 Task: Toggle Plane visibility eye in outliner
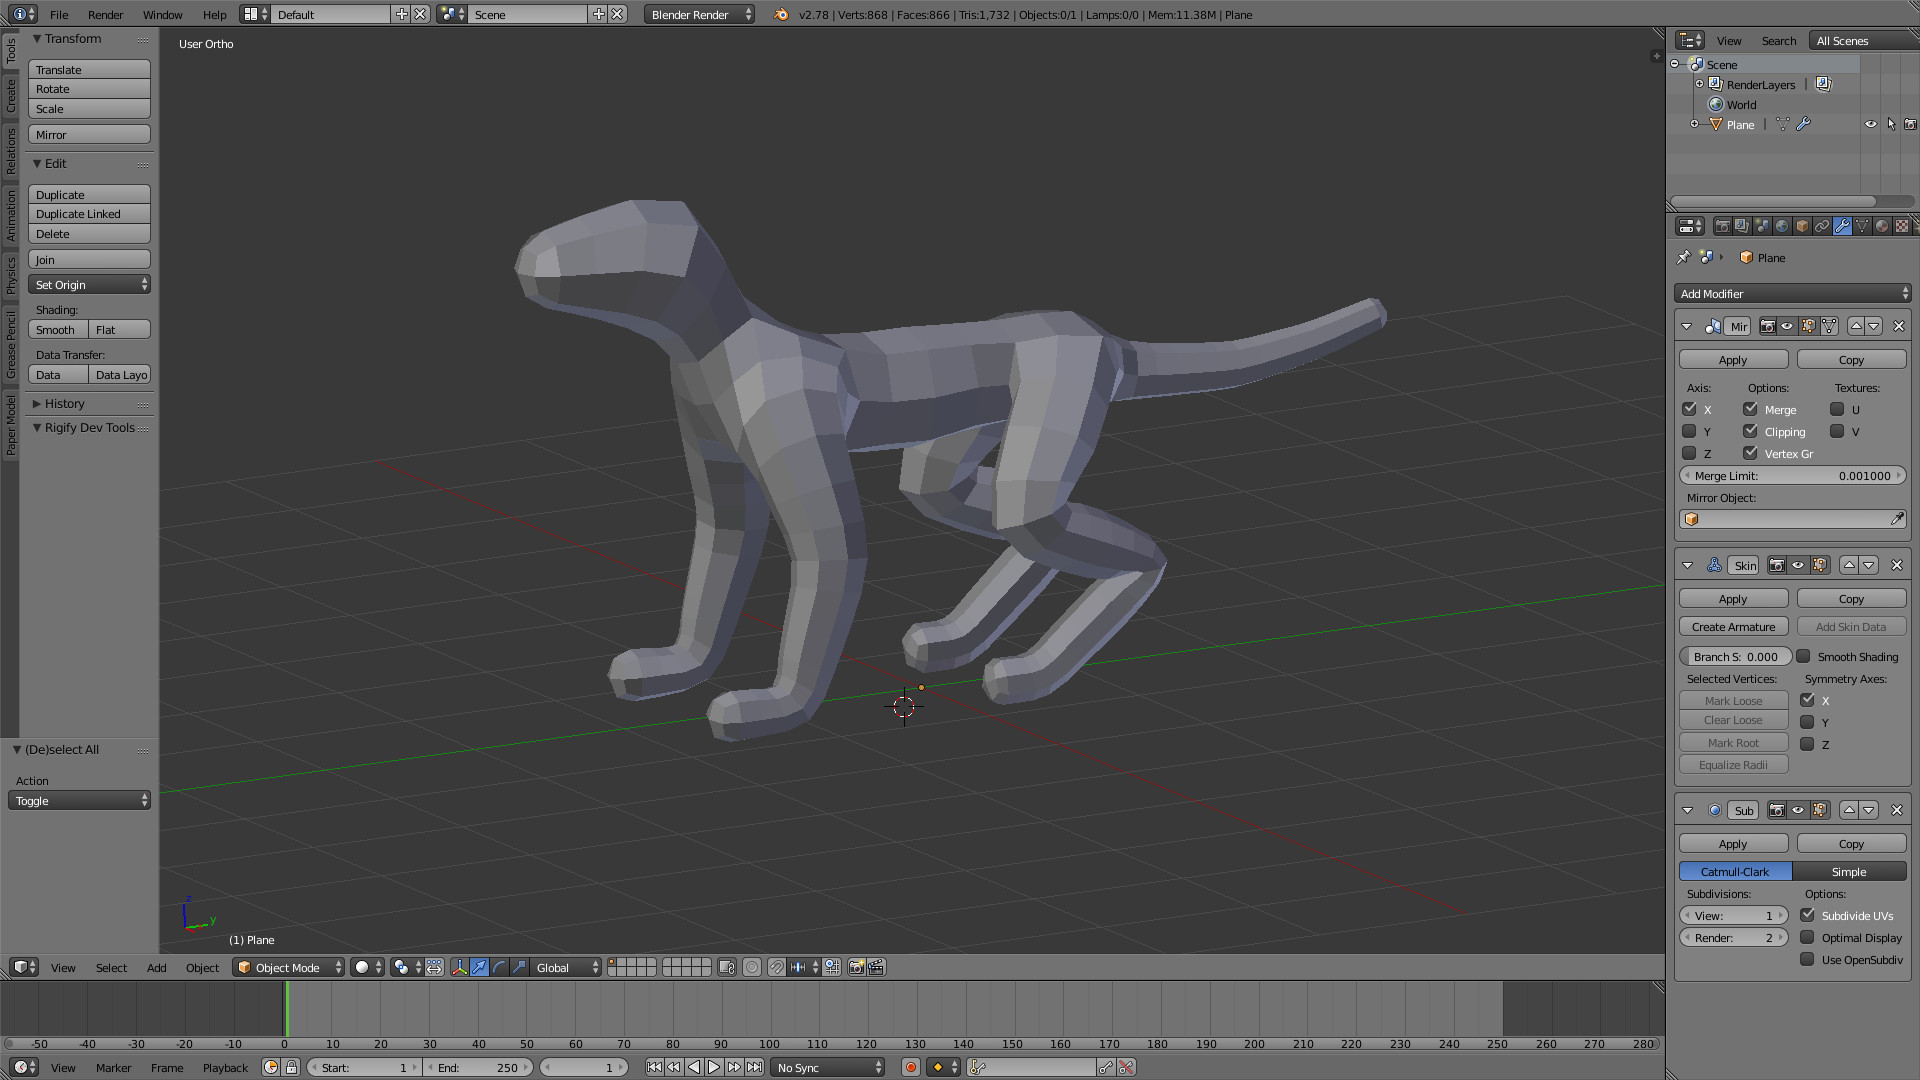coord(1870,124)
